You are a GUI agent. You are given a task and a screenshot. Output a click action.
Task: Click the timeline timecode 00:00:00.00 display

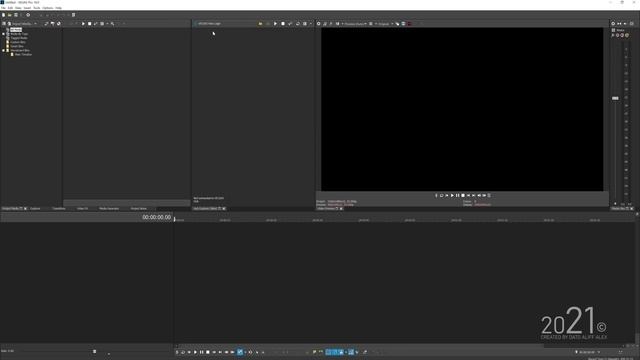click(x=156, y=218)
